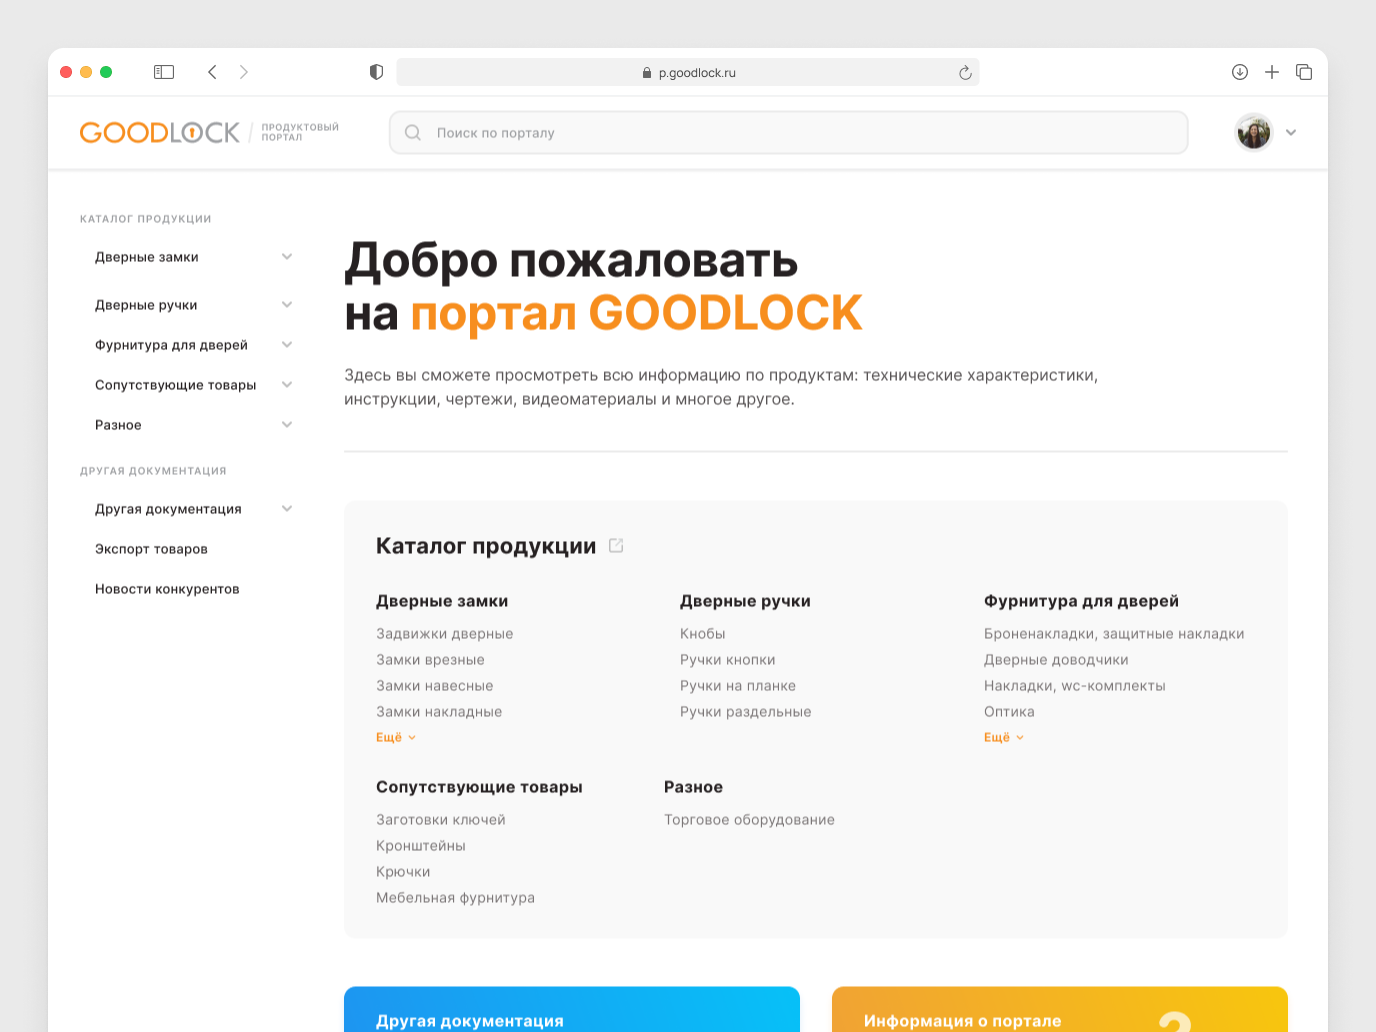1376x1032 pixels.
Task: Show tab overview icon
Action: click(1304, 72)
